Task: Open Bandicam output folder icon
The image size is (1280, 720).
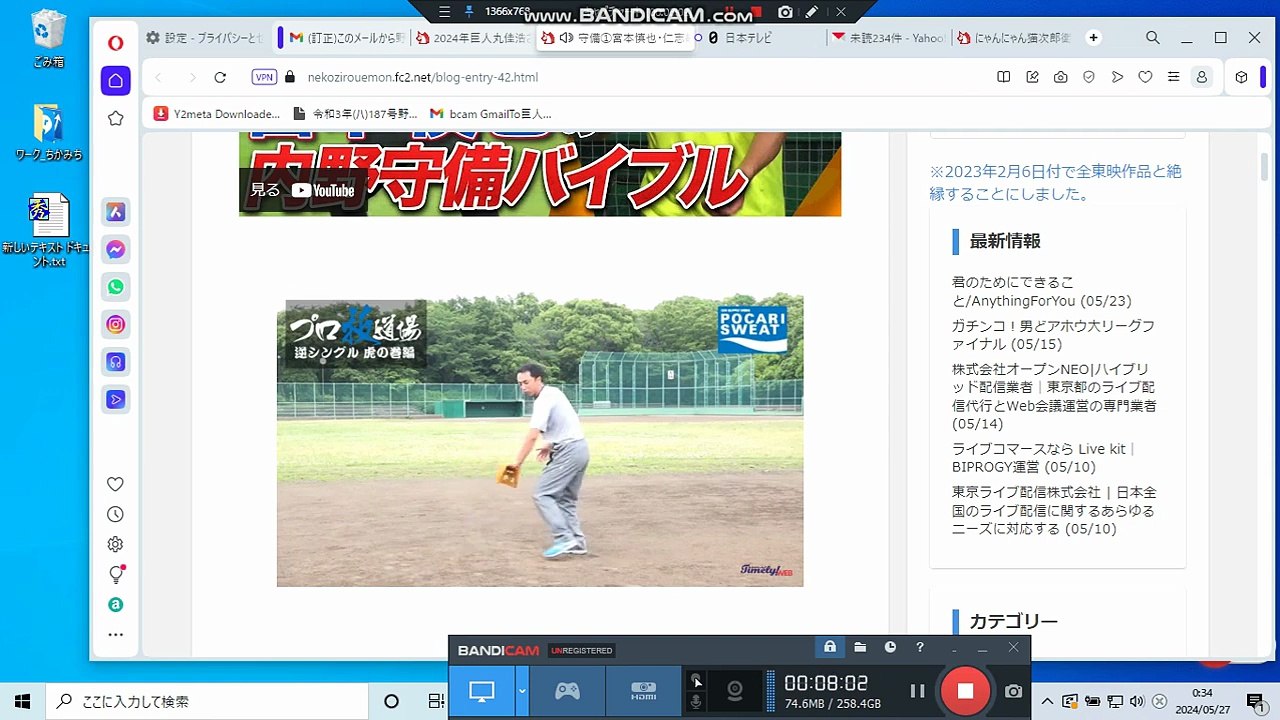Action: coord(860,648)
